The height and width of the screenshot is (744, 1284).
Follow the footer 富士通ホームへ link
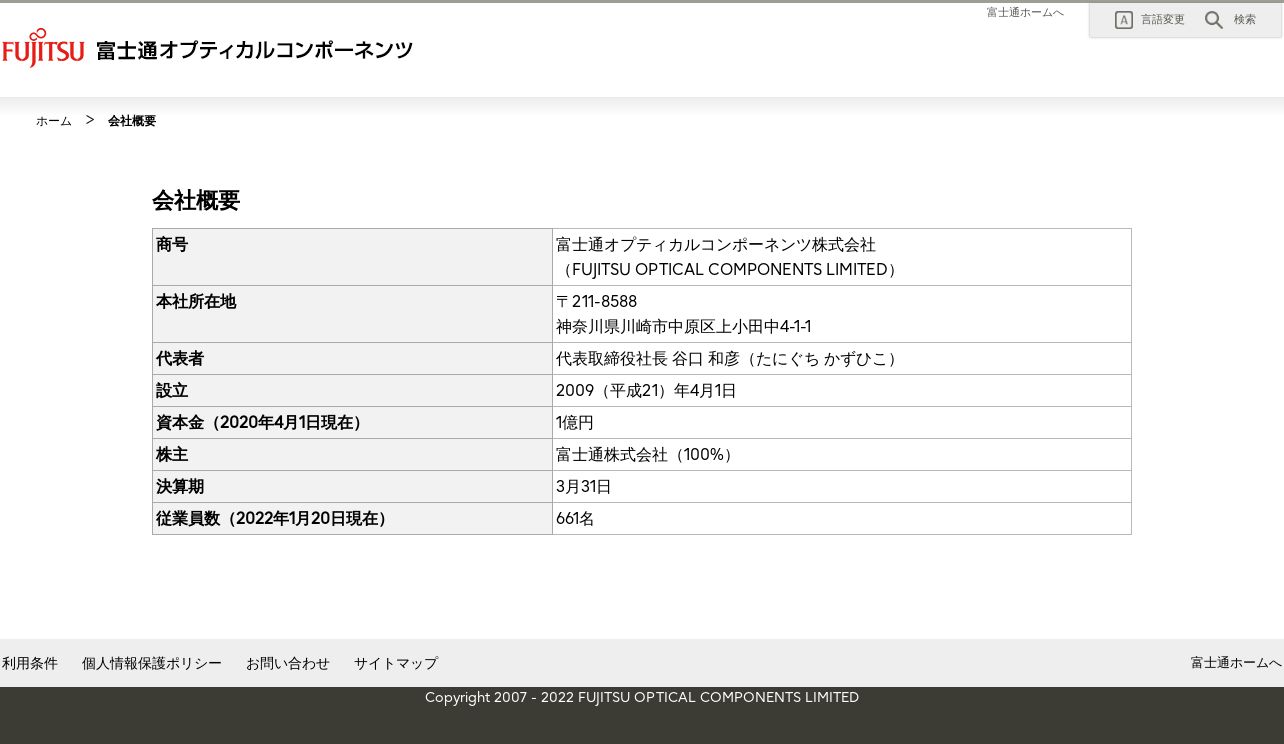(x=1236, y=663)
